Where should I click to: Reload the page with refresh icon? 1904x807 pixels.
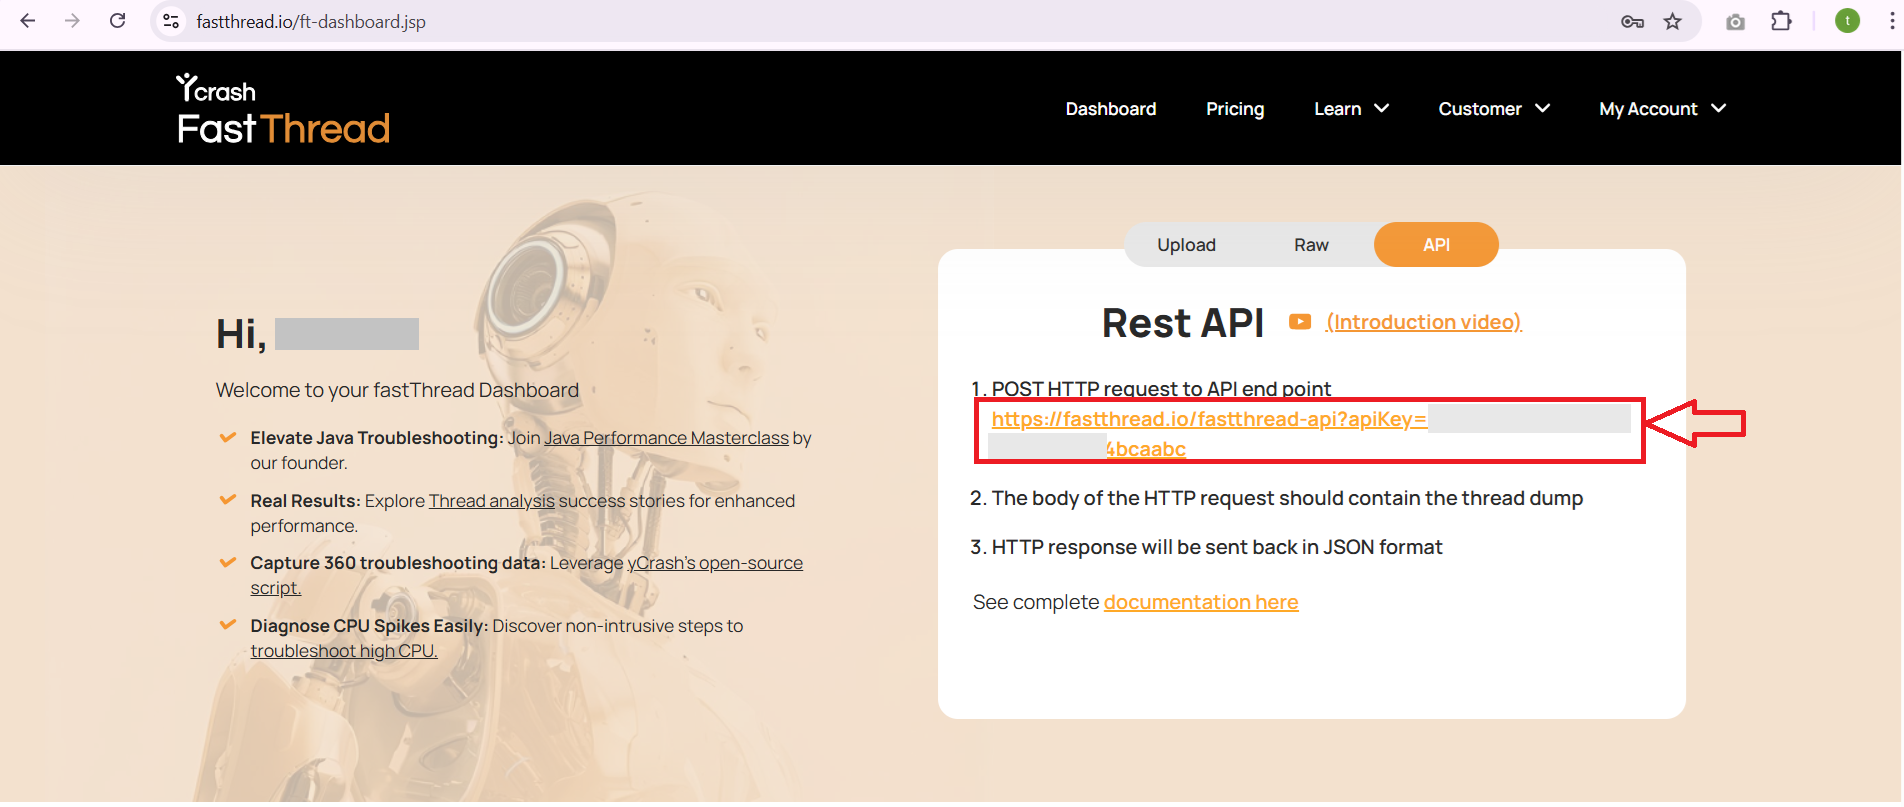117,21
